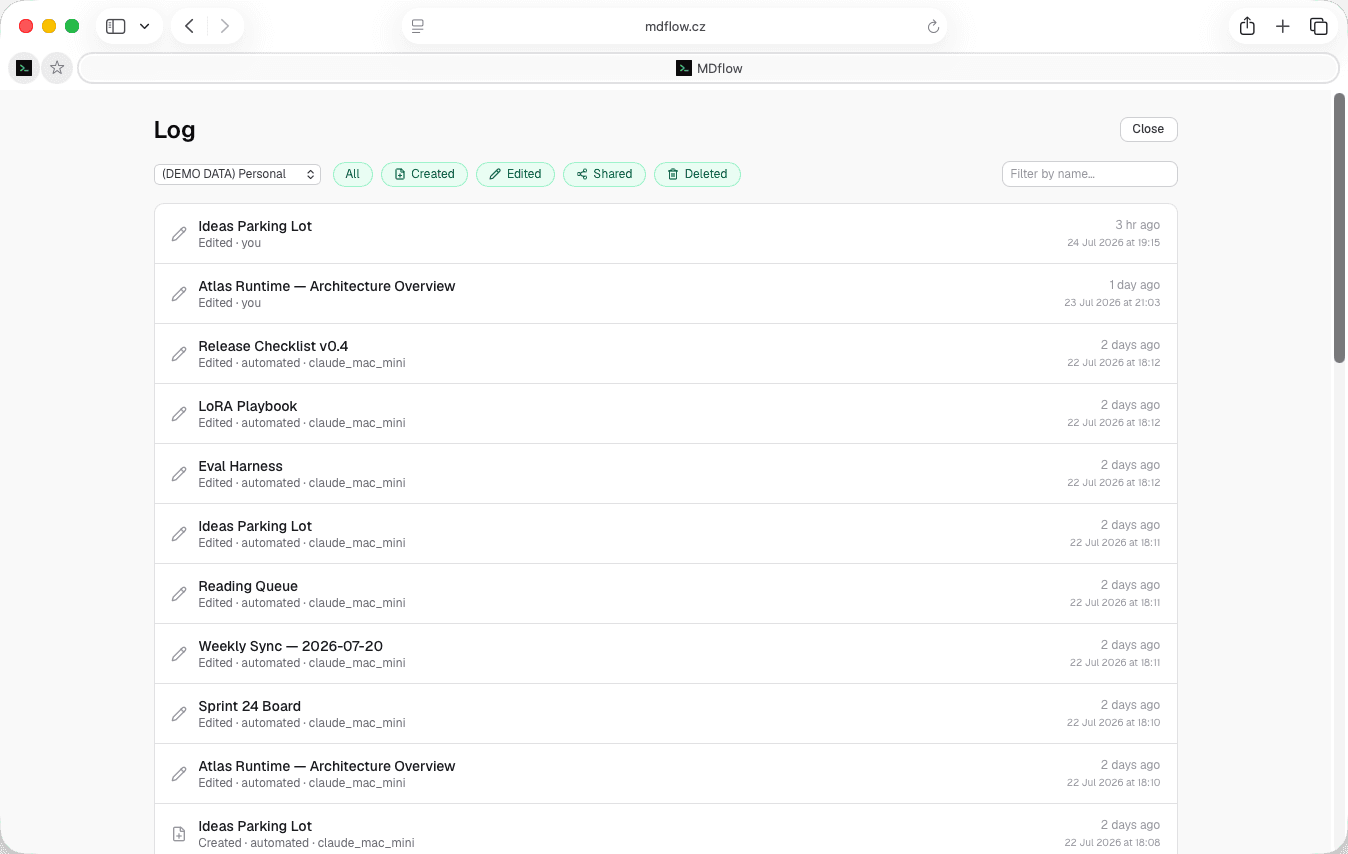Open Ideas Parking Lot edited 3 hr ago
The width and height of the screenshot is (1348, 854).
[666, 234]
